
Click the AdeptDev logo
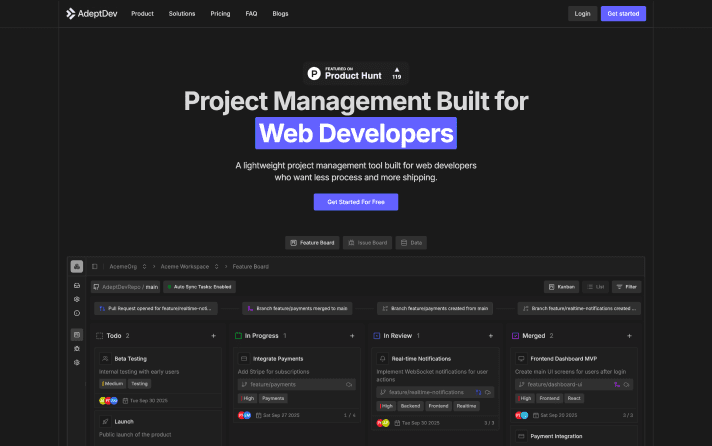pyautogui.click(x=91, y=14)
